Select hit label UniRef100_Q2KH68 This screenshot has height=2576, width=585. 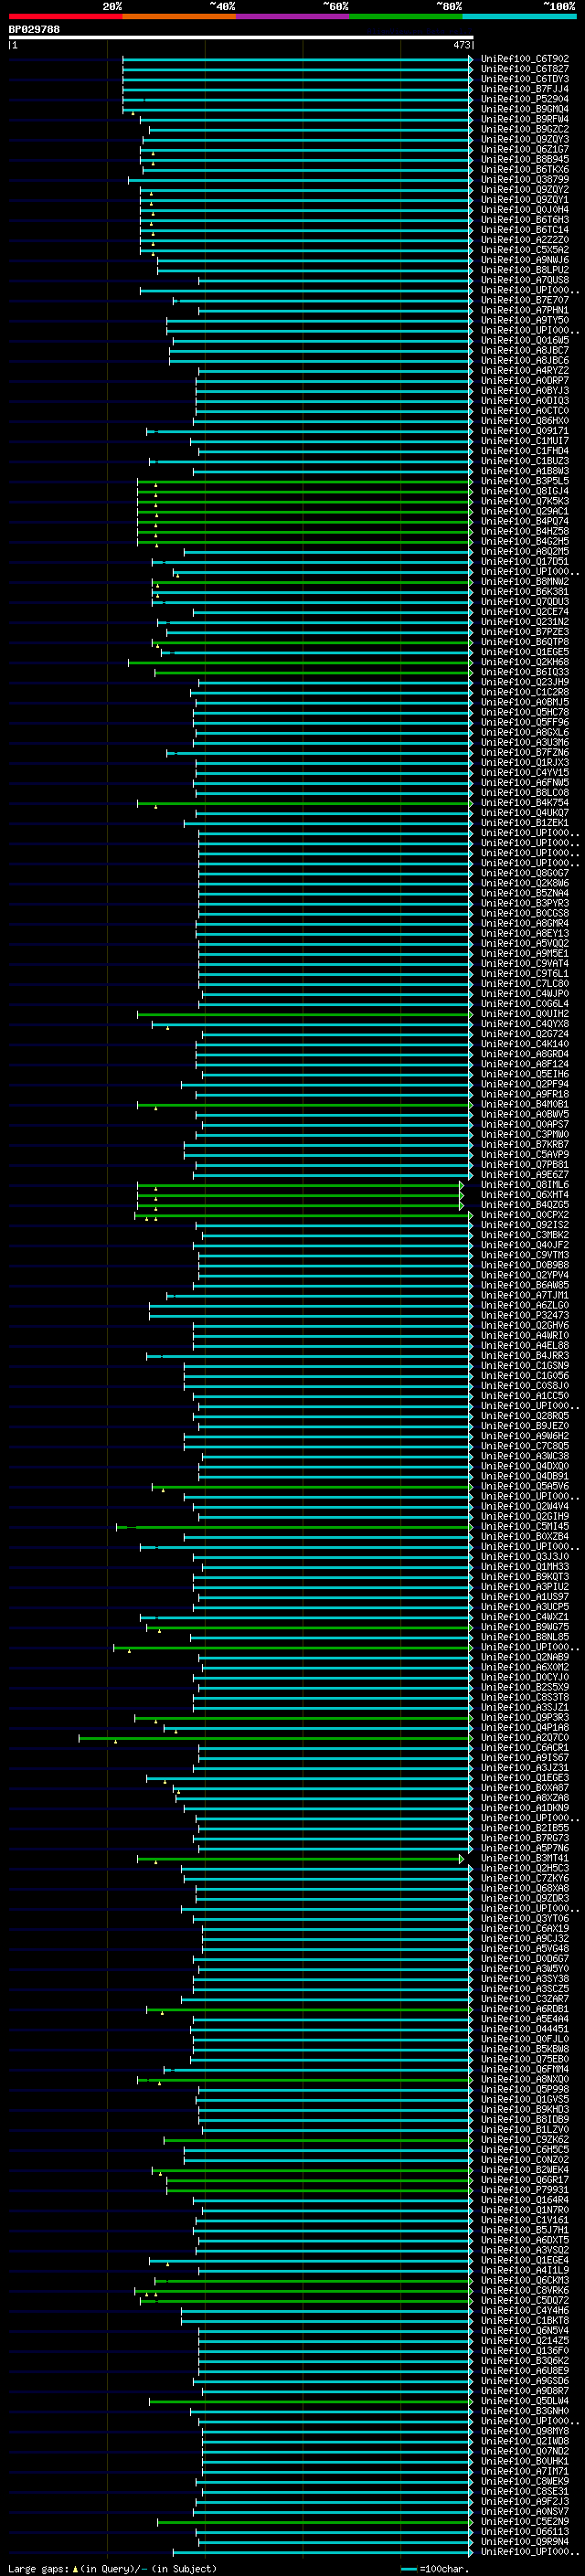pyautogui.click(x=525, y=662)
